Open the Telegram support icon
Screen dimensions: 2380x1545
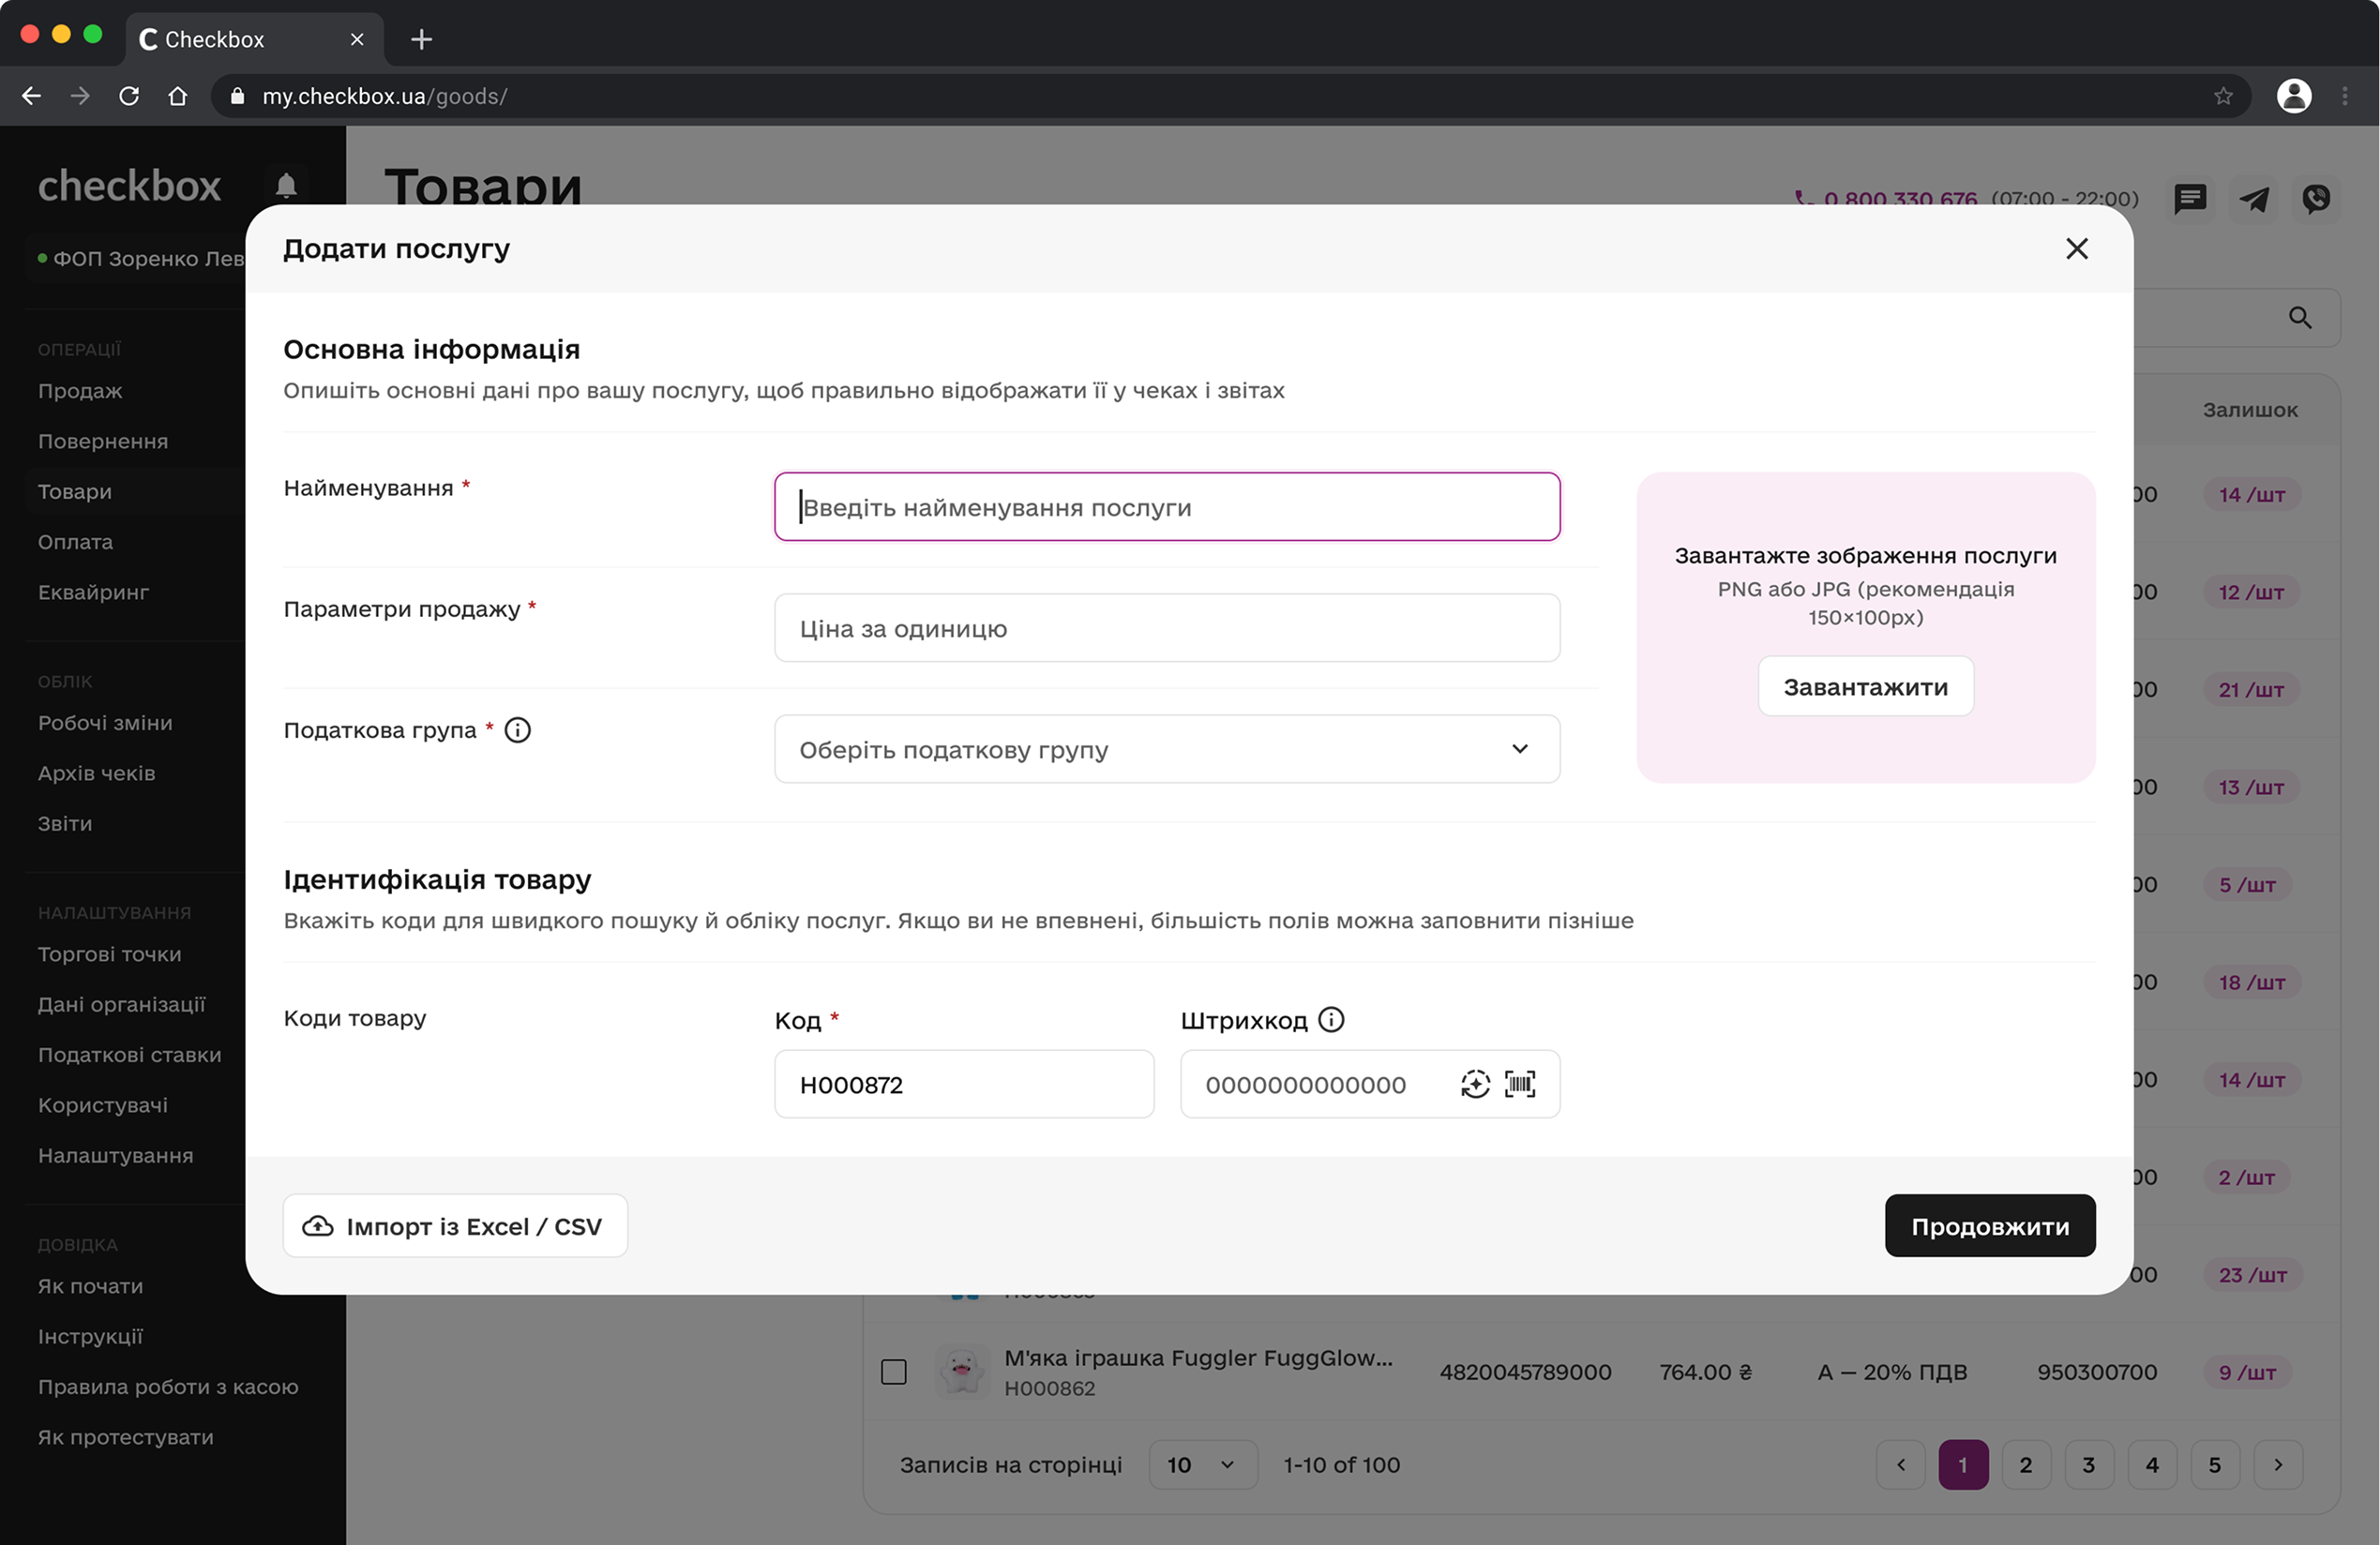(2253, 199)
